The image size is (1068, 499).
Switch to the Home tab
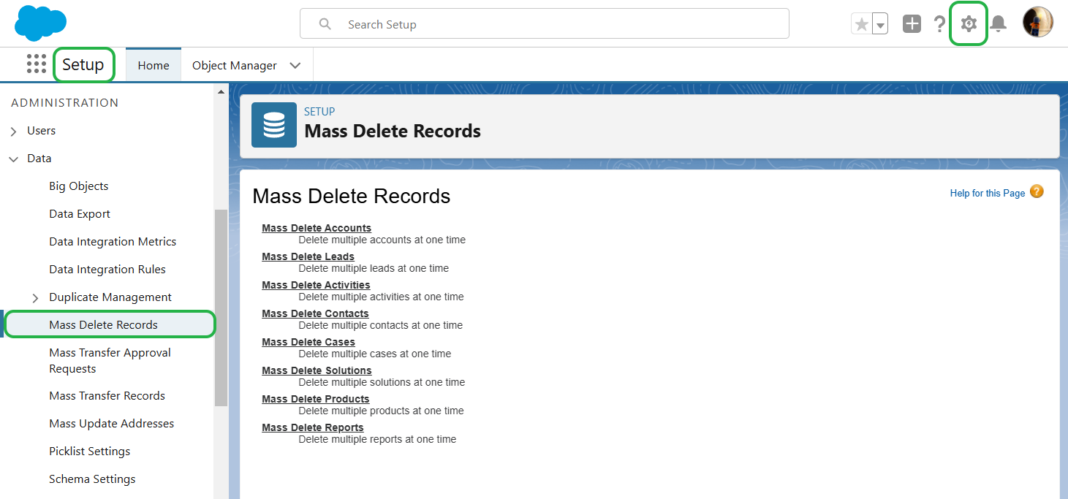click(x=153, y=65)
